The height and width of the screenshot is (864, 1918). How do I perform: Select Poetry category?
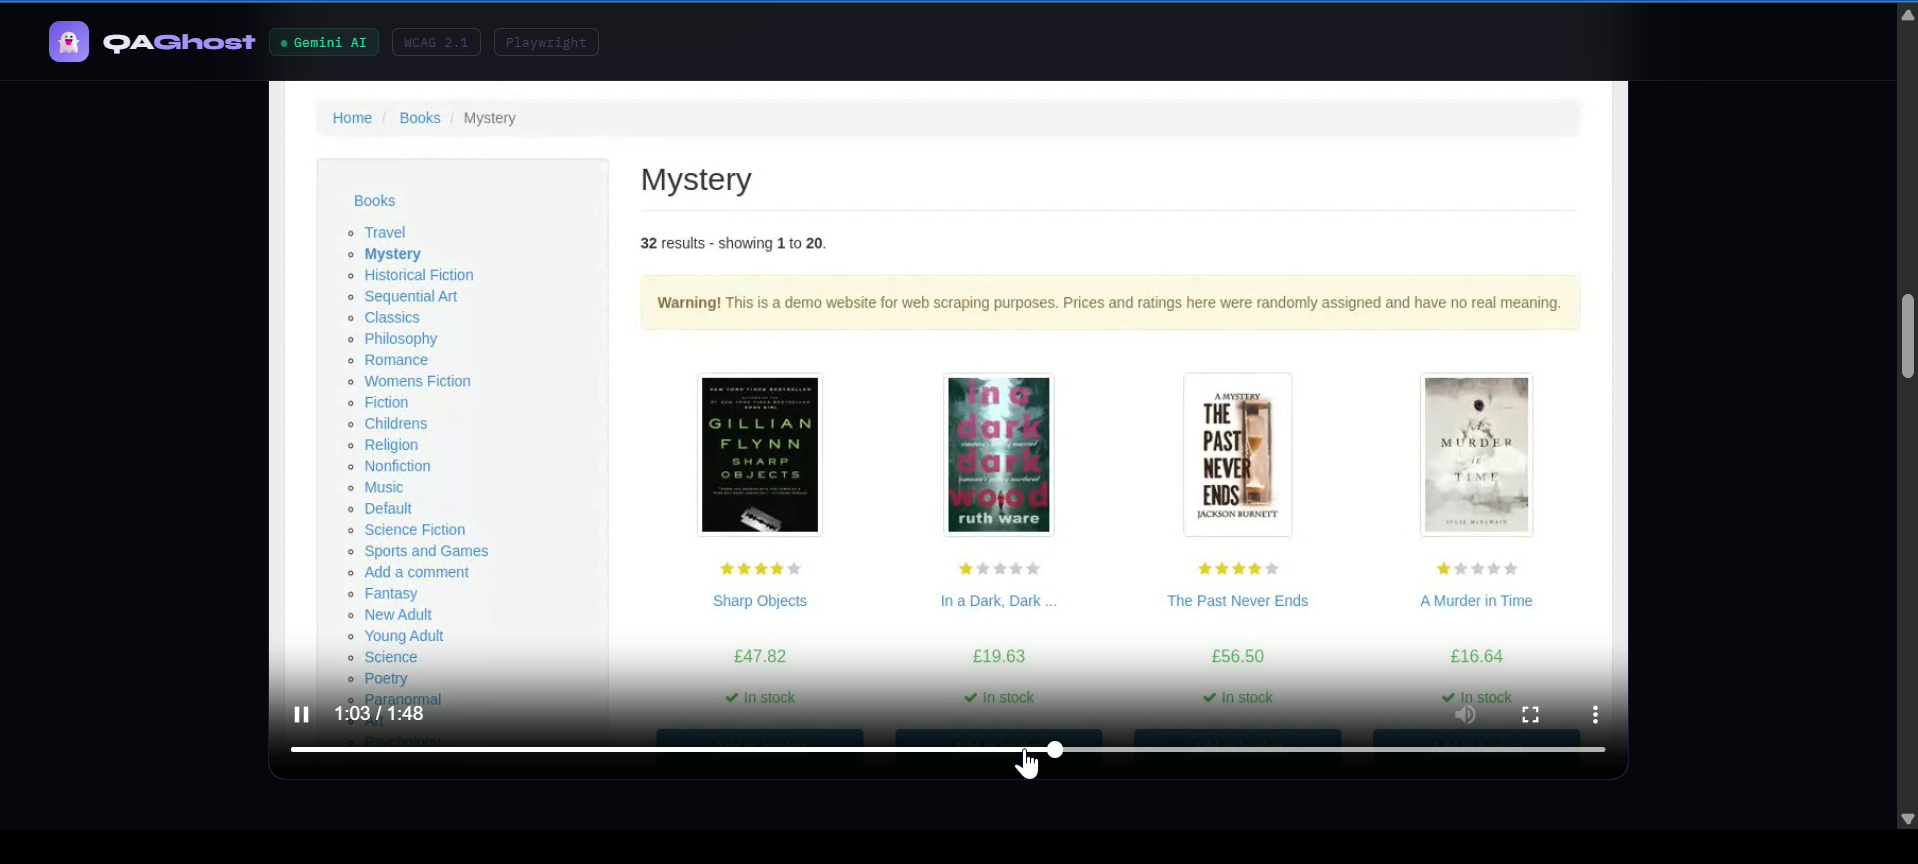pyautogui.click(x=385, y=678)
